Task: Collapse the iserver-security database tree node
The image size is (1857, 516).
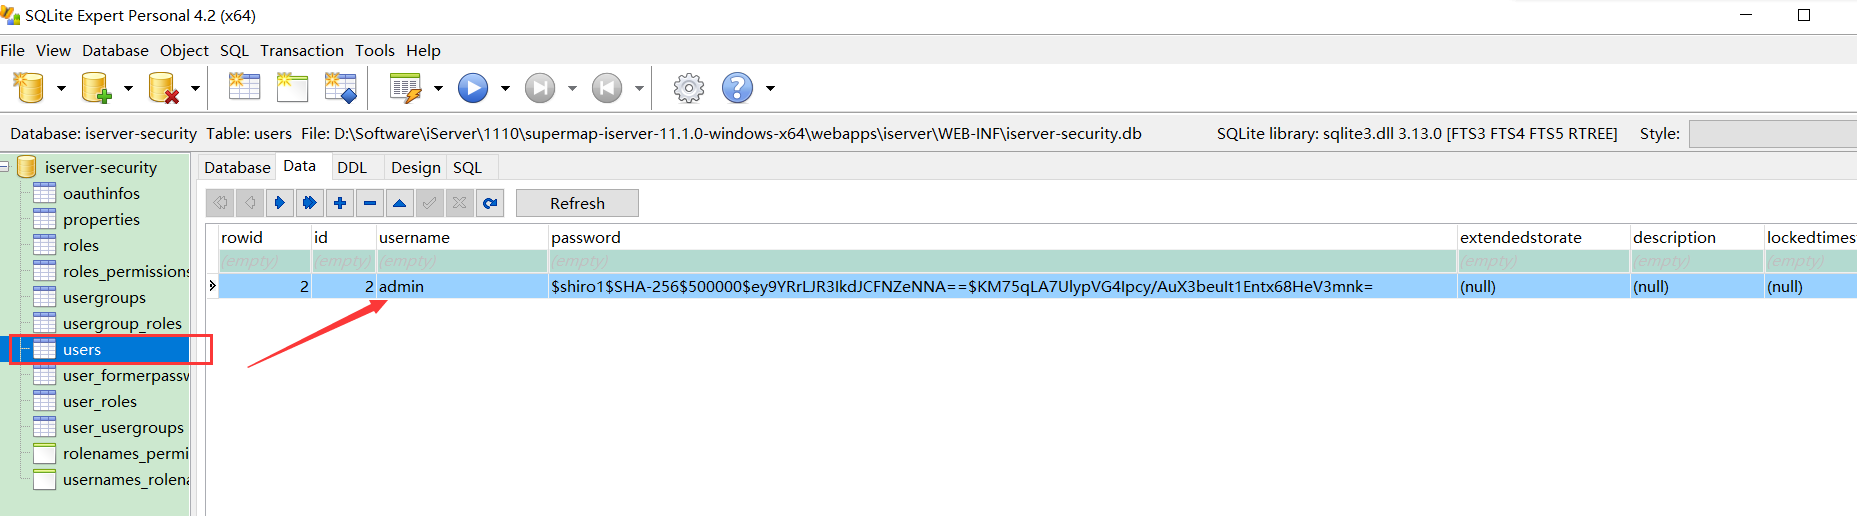Action: pyautogui.click(x=4, y=167)
